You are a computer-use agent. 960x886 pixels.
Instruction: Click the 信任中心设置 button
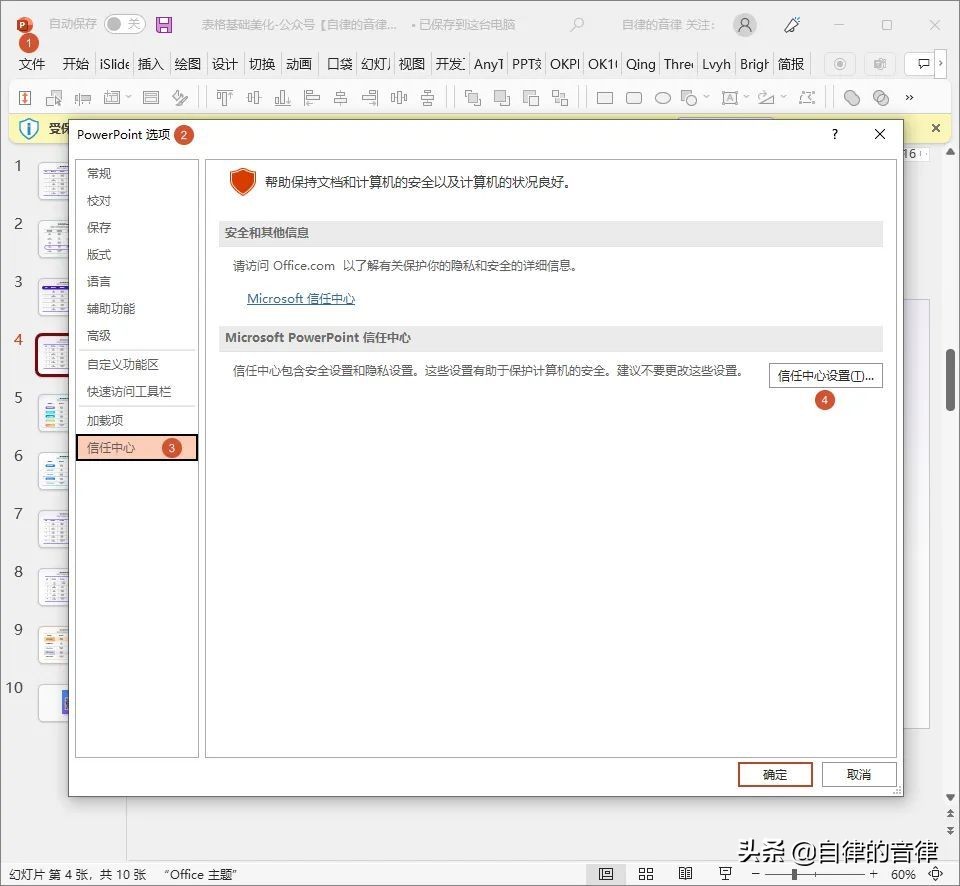point(825,376)
